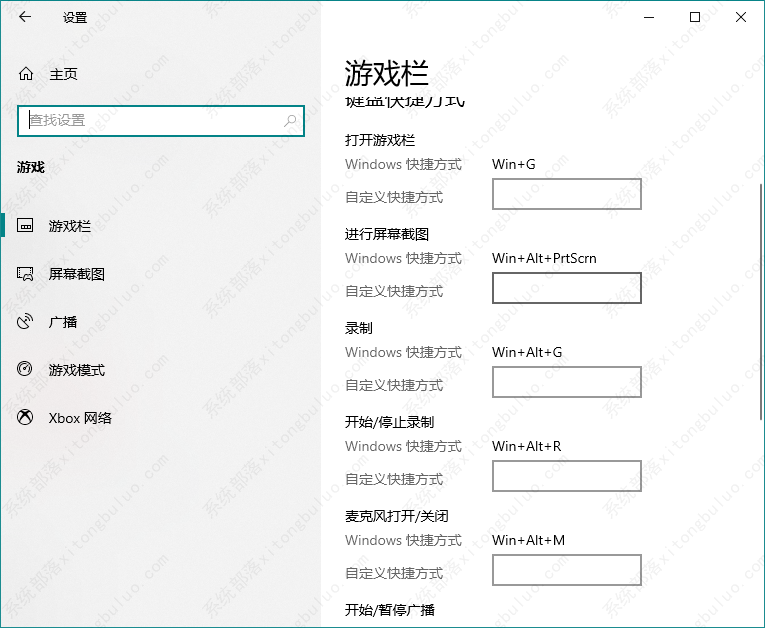This screenshot has width=765, height=628.
Task: Click custom shortcut box for 开始/停止录制
Action: [x=566, y=477]
